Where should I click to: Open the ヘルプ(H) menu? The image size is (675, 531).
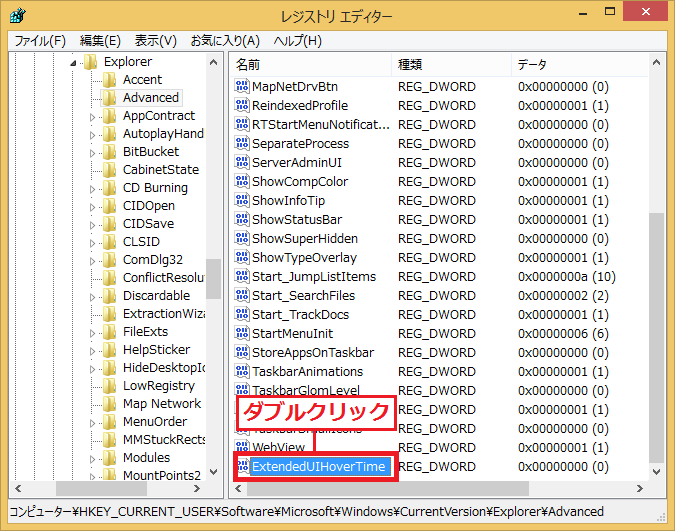pos(298,41)
